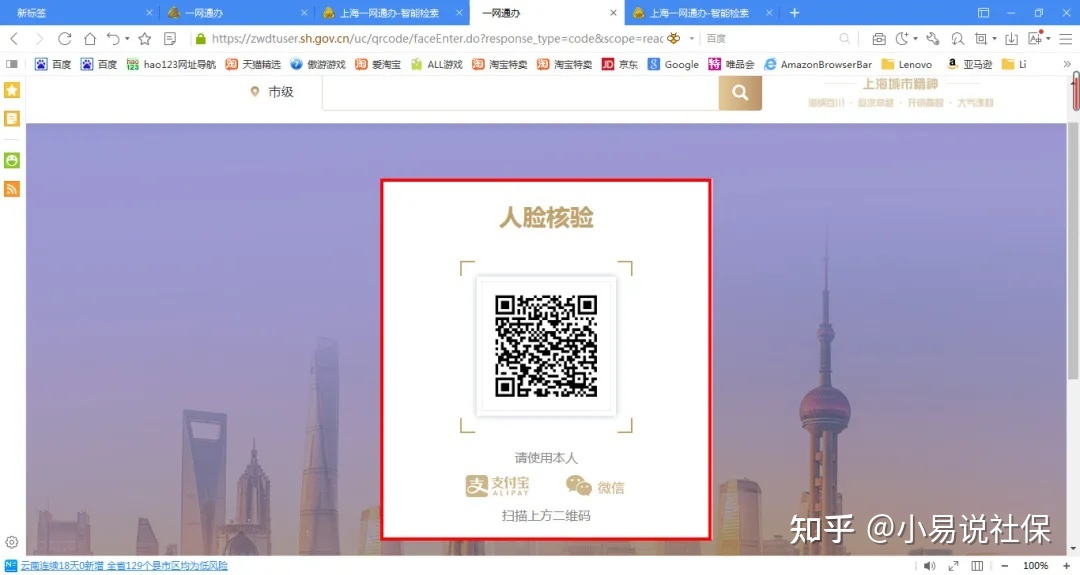Open the hao123网址导航 bookmark
Image resolution: width=1080 pixels, height=575 pixels.
pos(171,64)
